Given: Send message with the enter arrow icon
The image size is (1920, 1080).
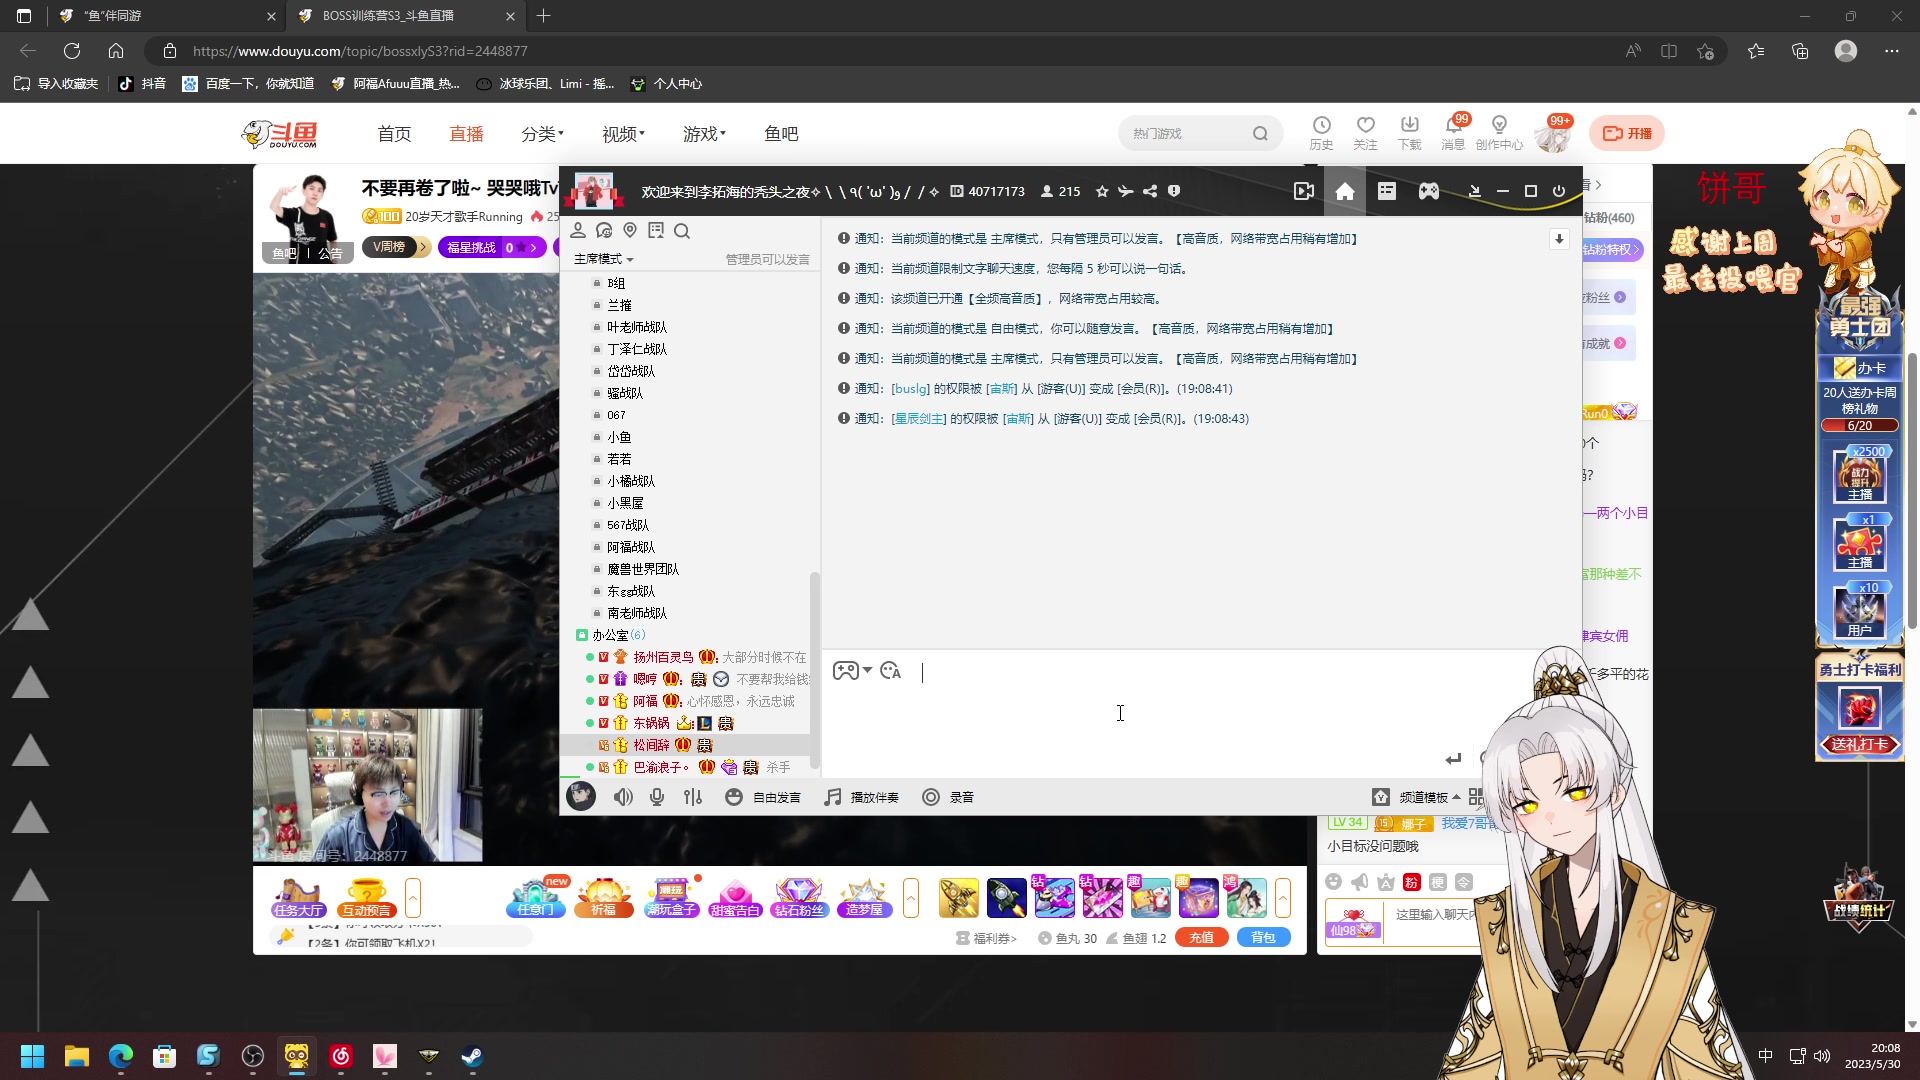Looking at the screenshot, I should pyautogui.click(x=1453, y=759).
